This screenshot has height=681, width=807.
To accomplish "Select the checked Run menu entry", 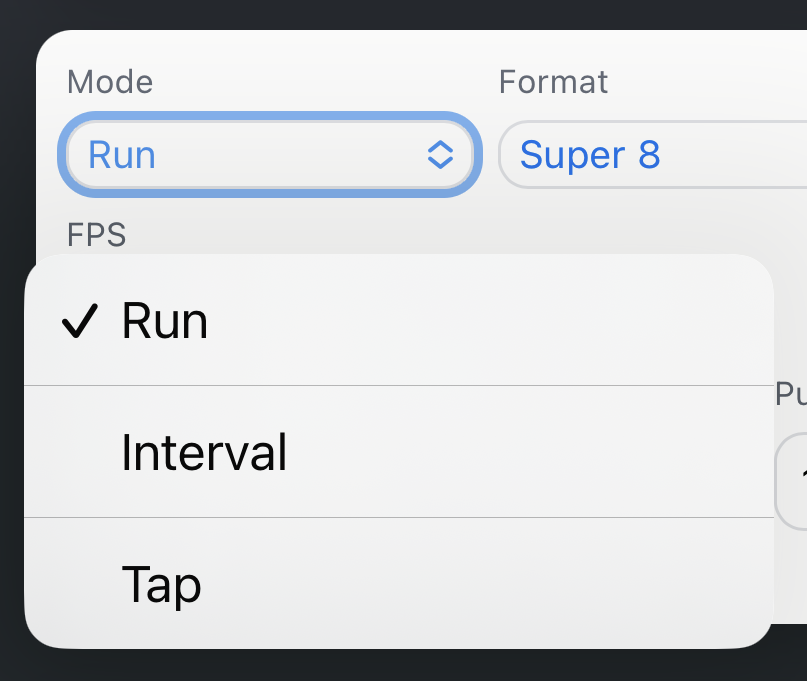I will 398,321.
